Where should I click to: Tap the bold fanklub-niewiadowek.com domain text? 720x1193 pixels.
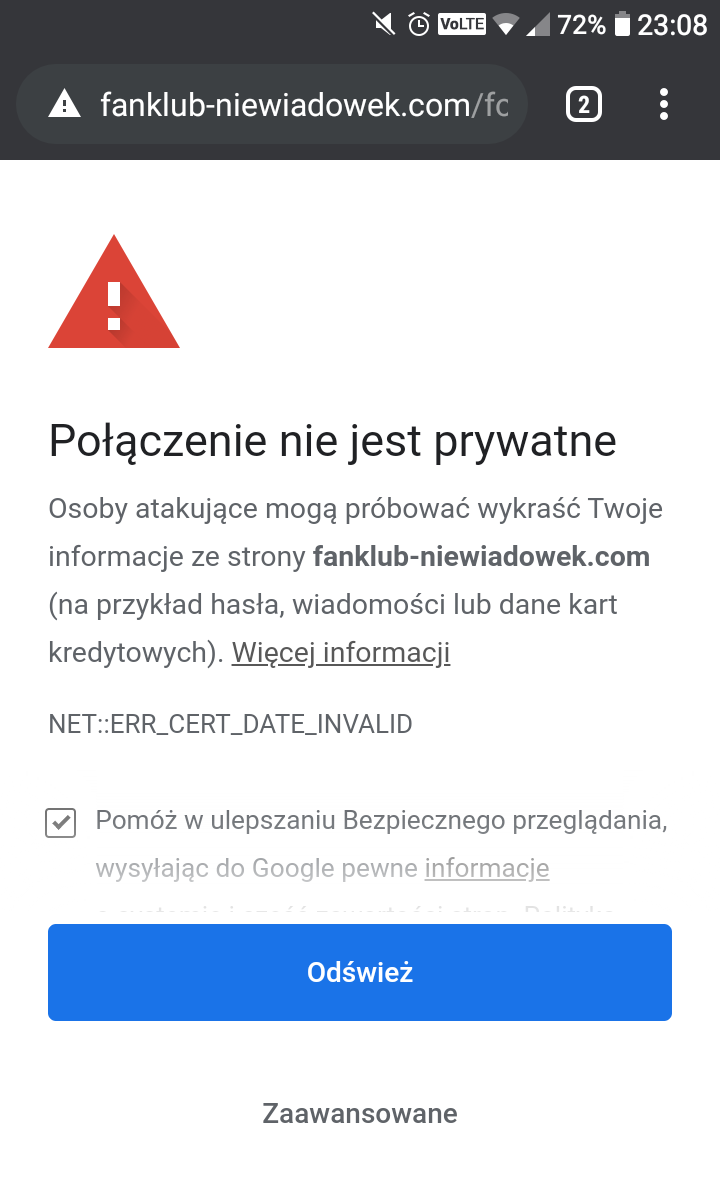tap(481, 557)
